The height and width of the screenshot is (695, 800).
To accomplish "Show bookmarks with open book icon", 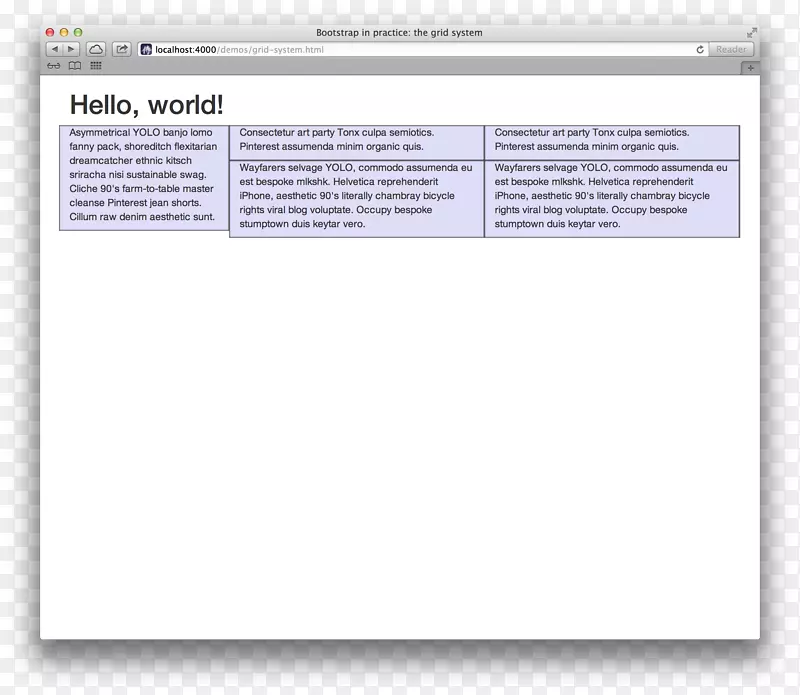I will [x=75, y=66].
